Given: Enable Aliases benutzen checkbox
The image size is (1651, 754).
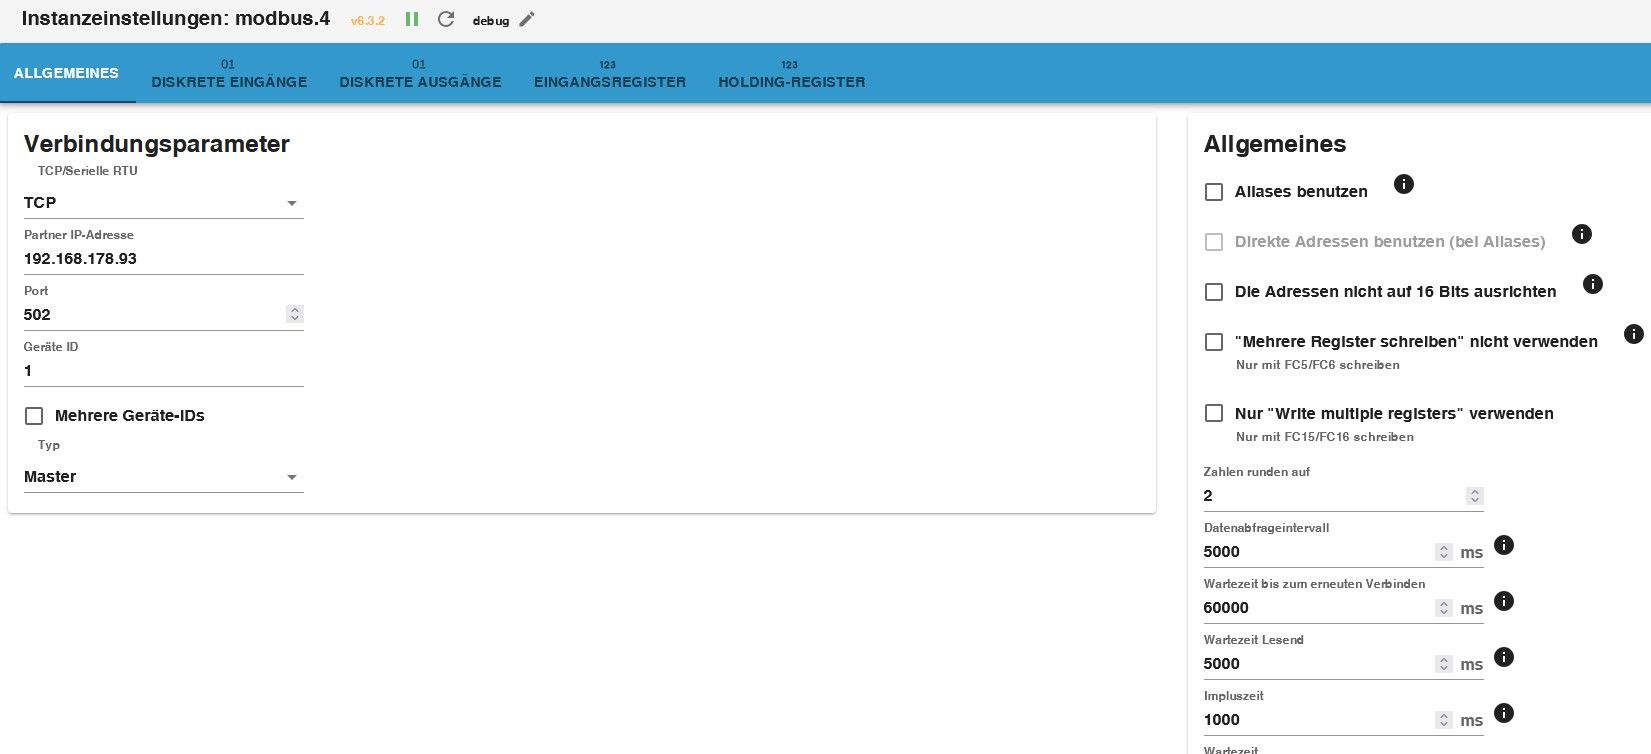Looking at the screenshot, I should (x=1214, y=192).
